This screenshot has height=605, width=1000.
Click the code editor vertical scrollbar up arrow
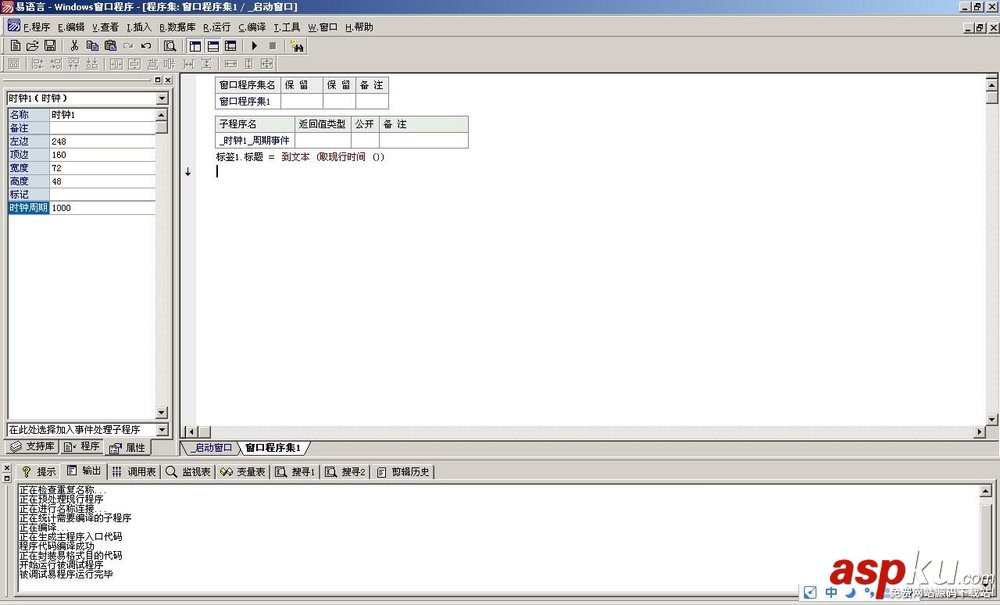tap(992, 84)
